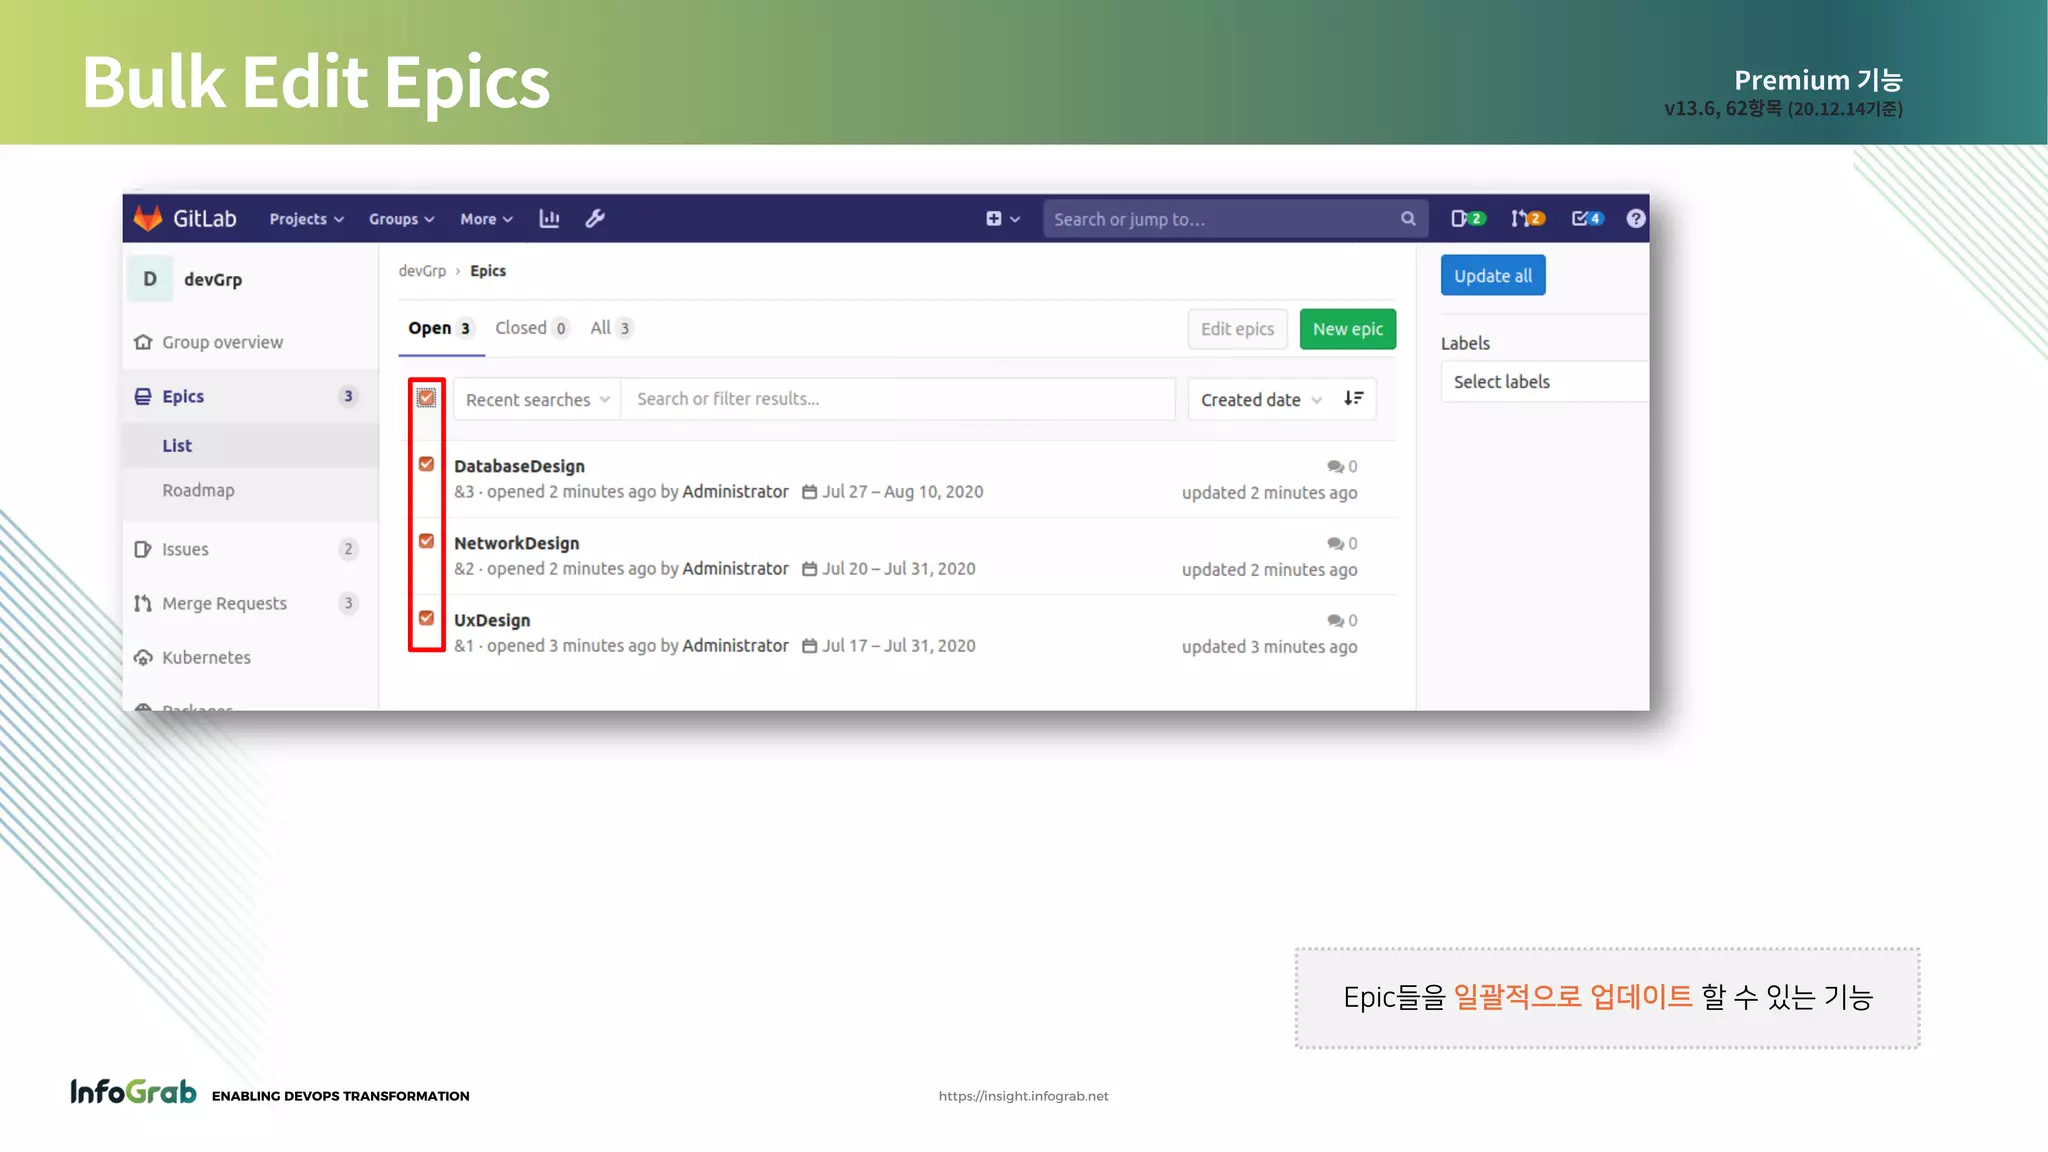Viewport: 2048px width, 1152px height.
Task: Click the Jul 20 – Jul 31, 2020 date
Action: point(898,569)
